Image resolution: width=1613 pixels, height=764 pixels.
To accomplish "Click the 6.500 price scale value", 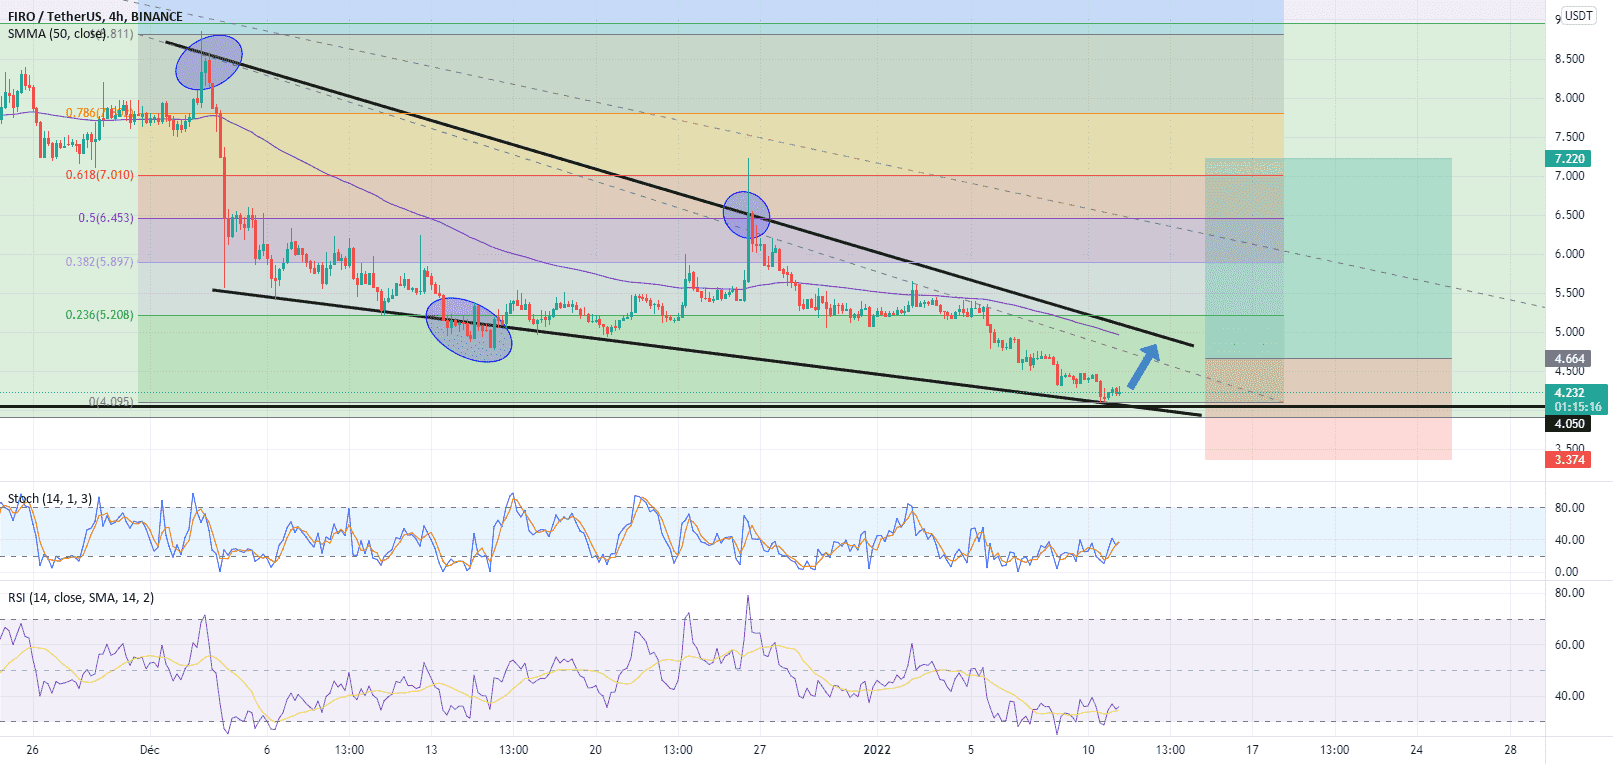I will (1569, 214).
